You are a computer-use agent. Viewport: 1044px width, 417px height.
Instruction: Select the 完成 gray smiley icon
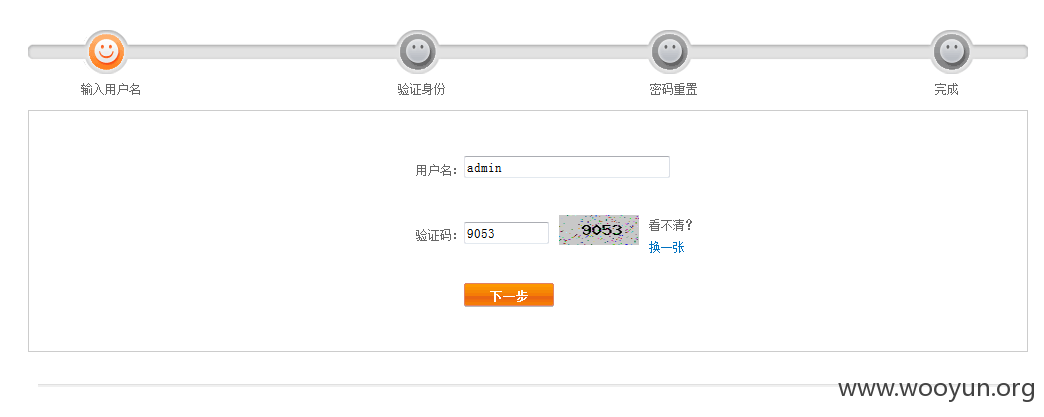[x=951, y=51]
